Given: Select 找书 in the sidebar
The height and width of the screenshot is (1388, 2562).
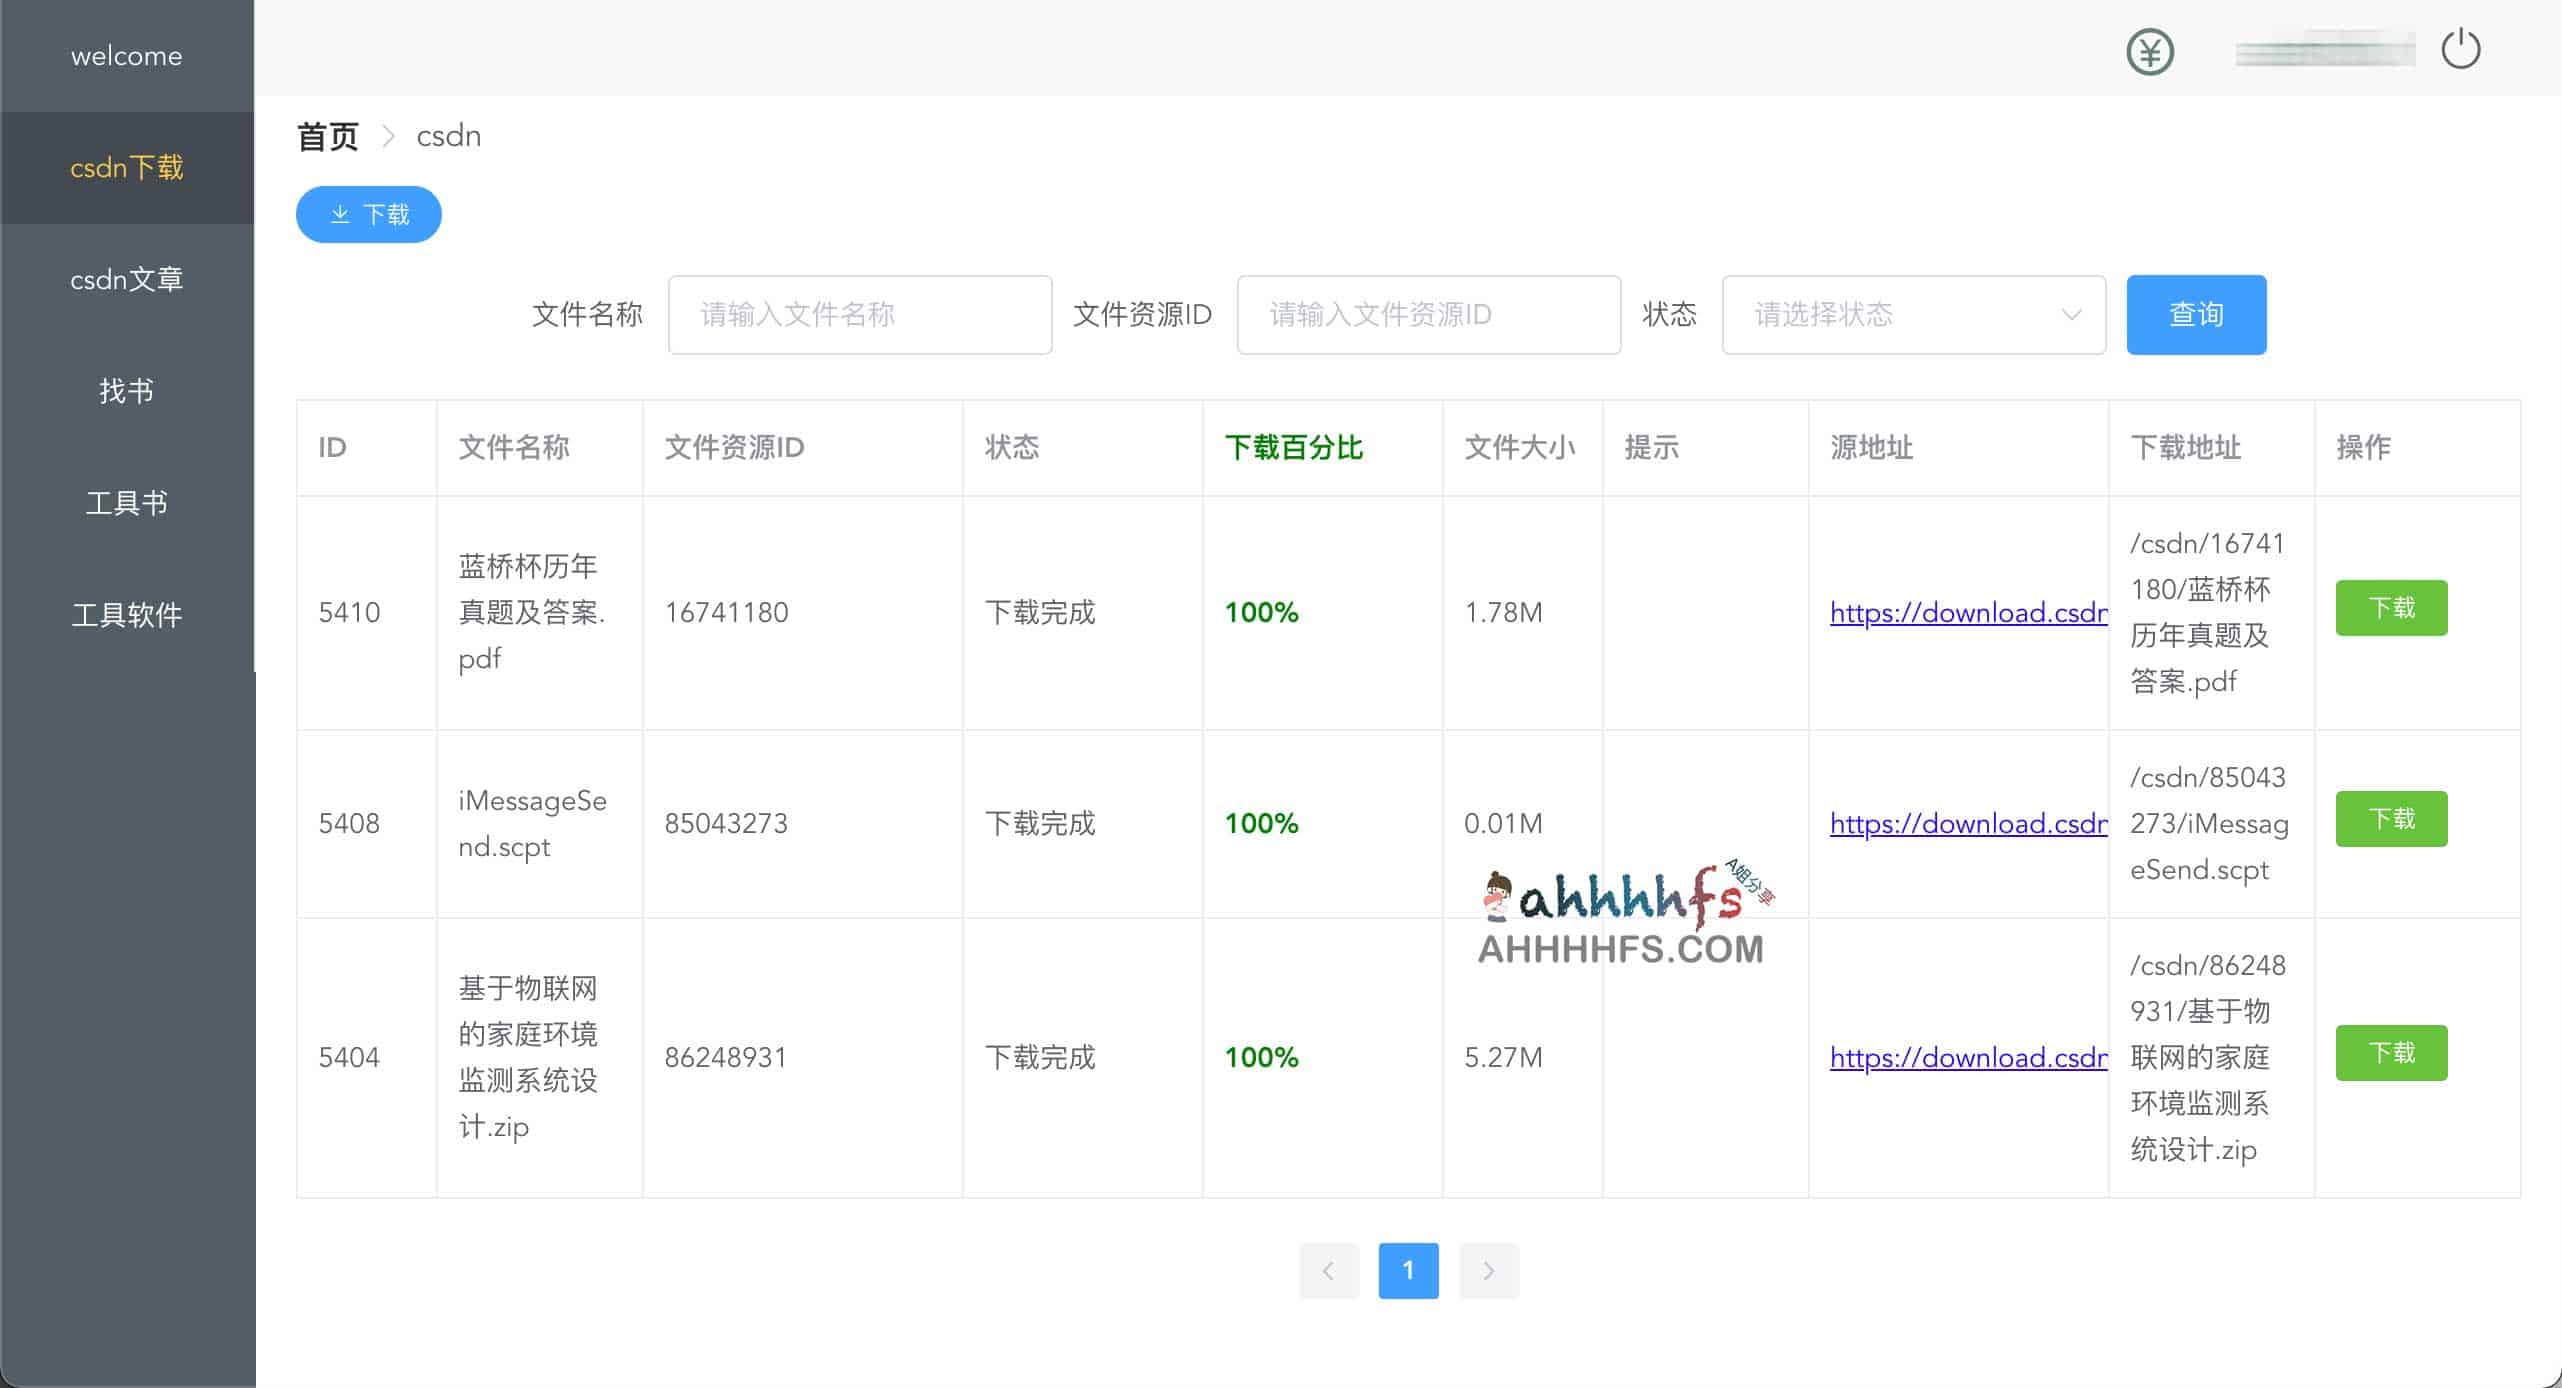Looking at the screenshot, I should click(x=126, y=391).
